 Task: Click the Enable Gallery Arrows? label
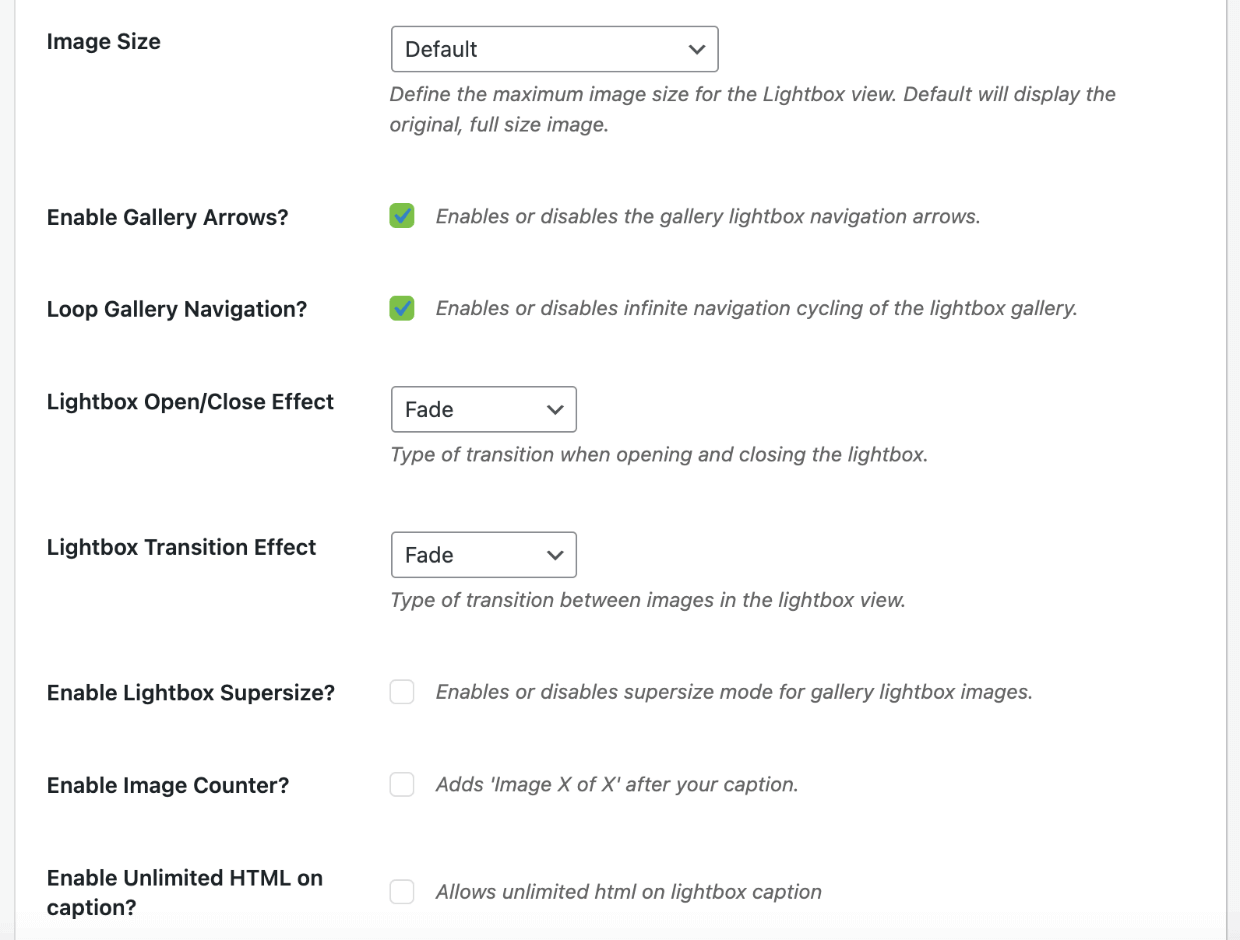click(167, 218)
